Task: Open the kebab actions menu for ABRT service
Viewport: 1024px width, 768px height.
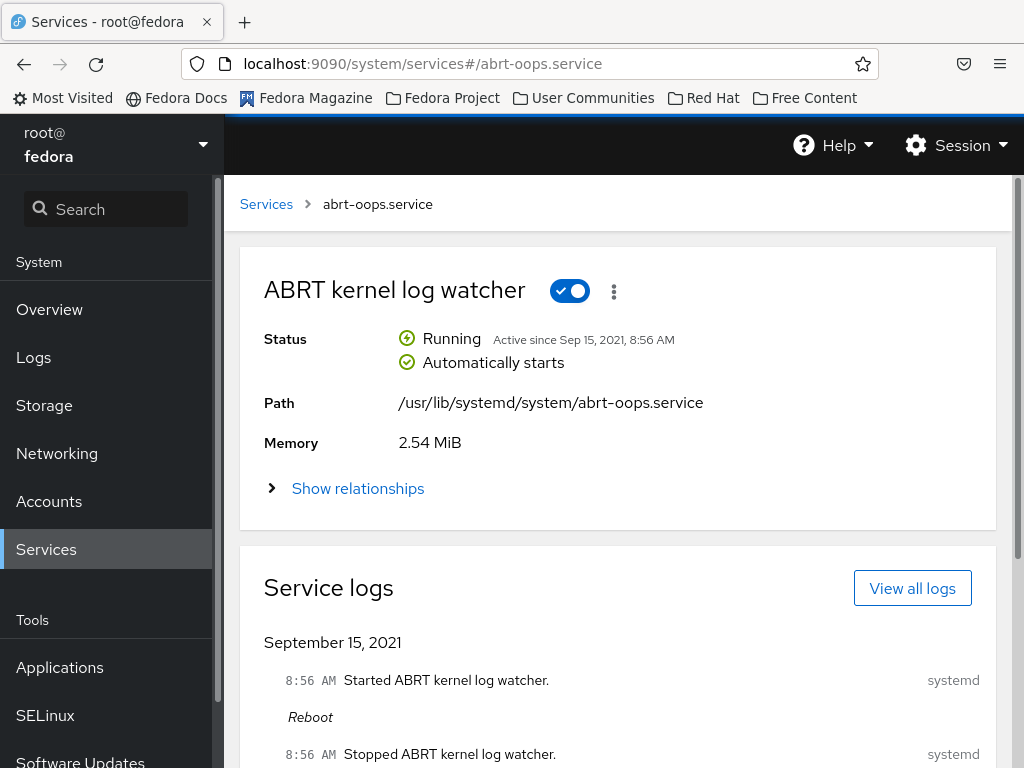Action: 613,291
